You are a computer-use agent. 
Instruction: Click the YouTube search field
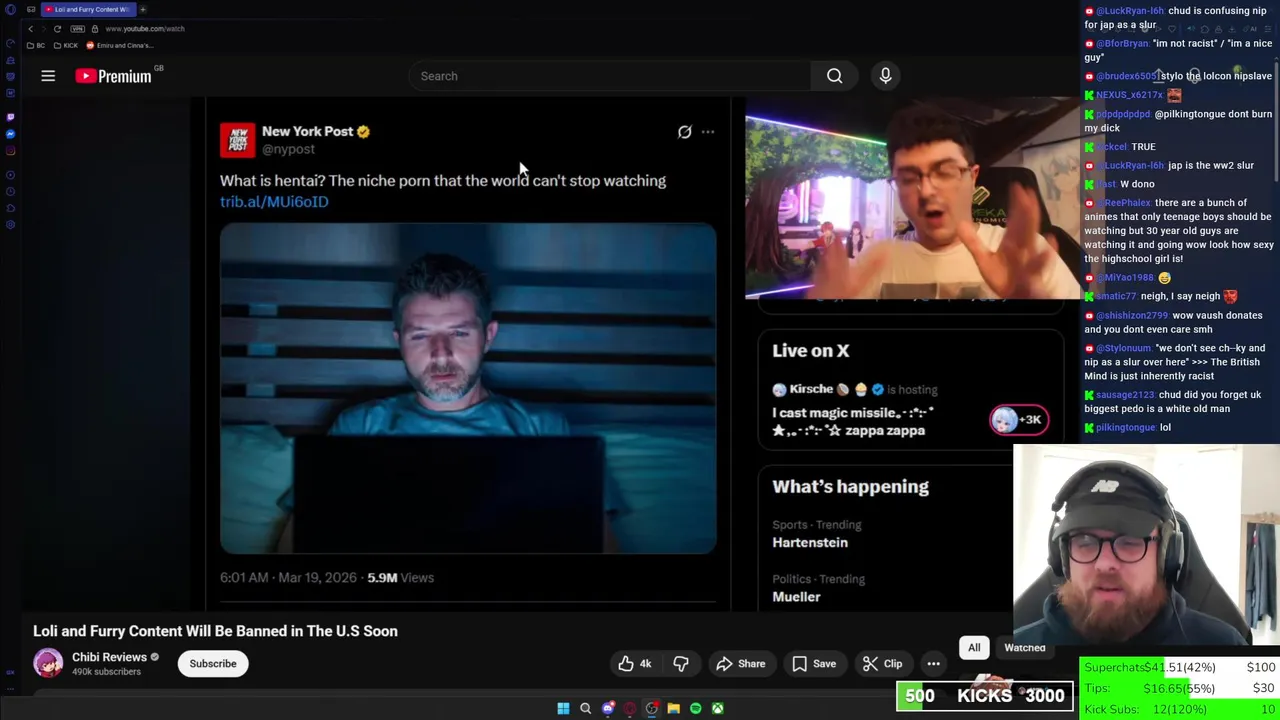pyautogui.click(x=610, y=76)
